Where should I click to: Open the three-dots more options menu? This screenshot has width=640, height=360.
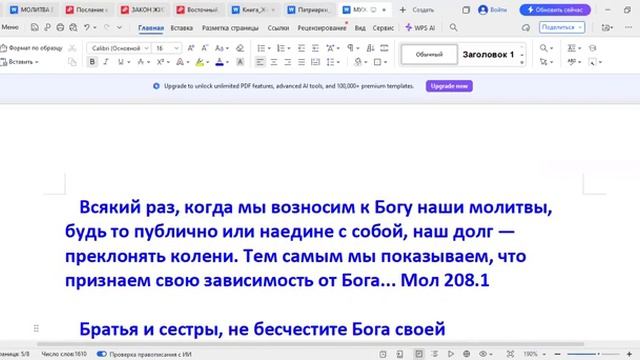[628, 27]
